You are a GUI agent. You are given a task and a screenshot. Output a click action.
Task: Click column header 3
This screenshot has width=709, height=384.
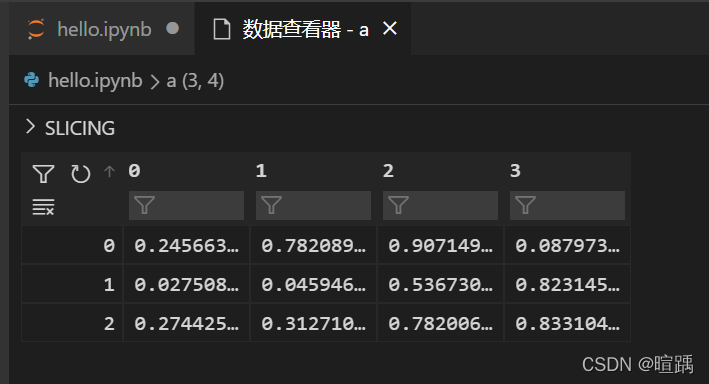515,171
